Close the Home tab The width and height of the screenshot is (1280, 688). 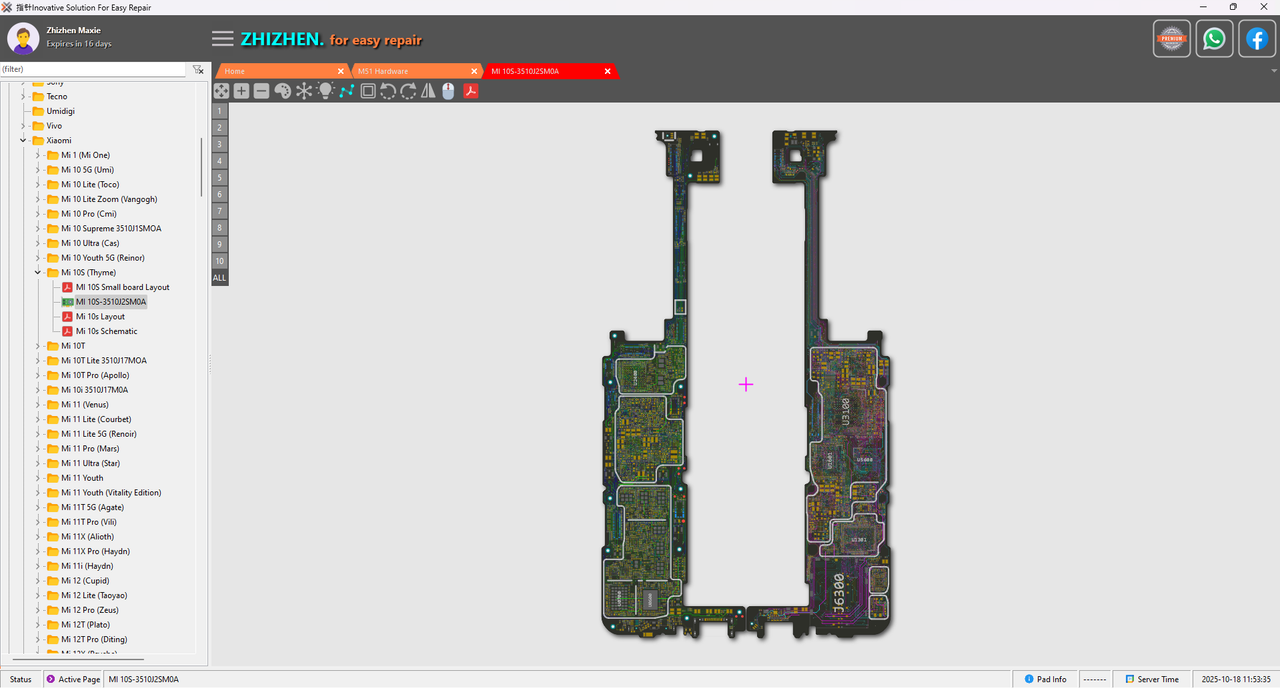[340, 71]
